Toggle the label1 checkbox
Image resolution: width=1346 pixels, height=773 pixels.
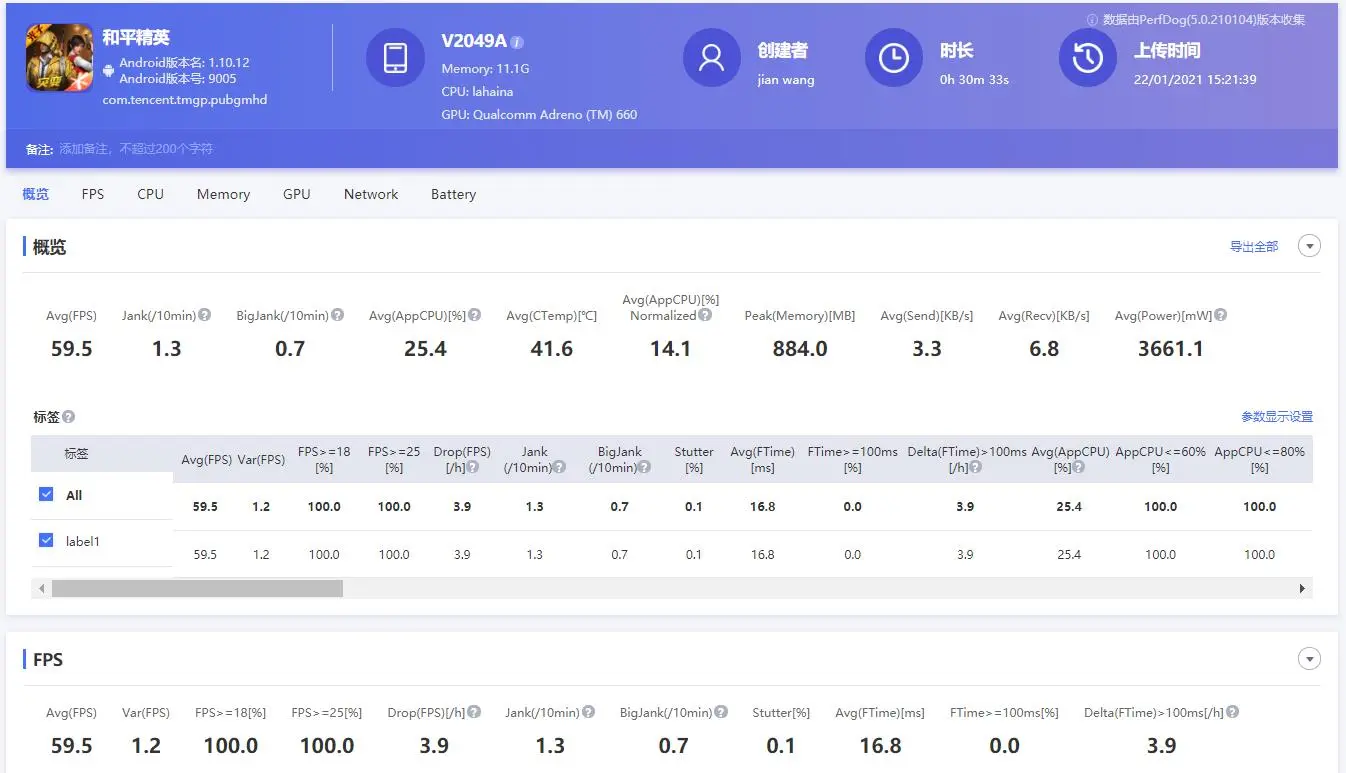click(x=45, y=540)
